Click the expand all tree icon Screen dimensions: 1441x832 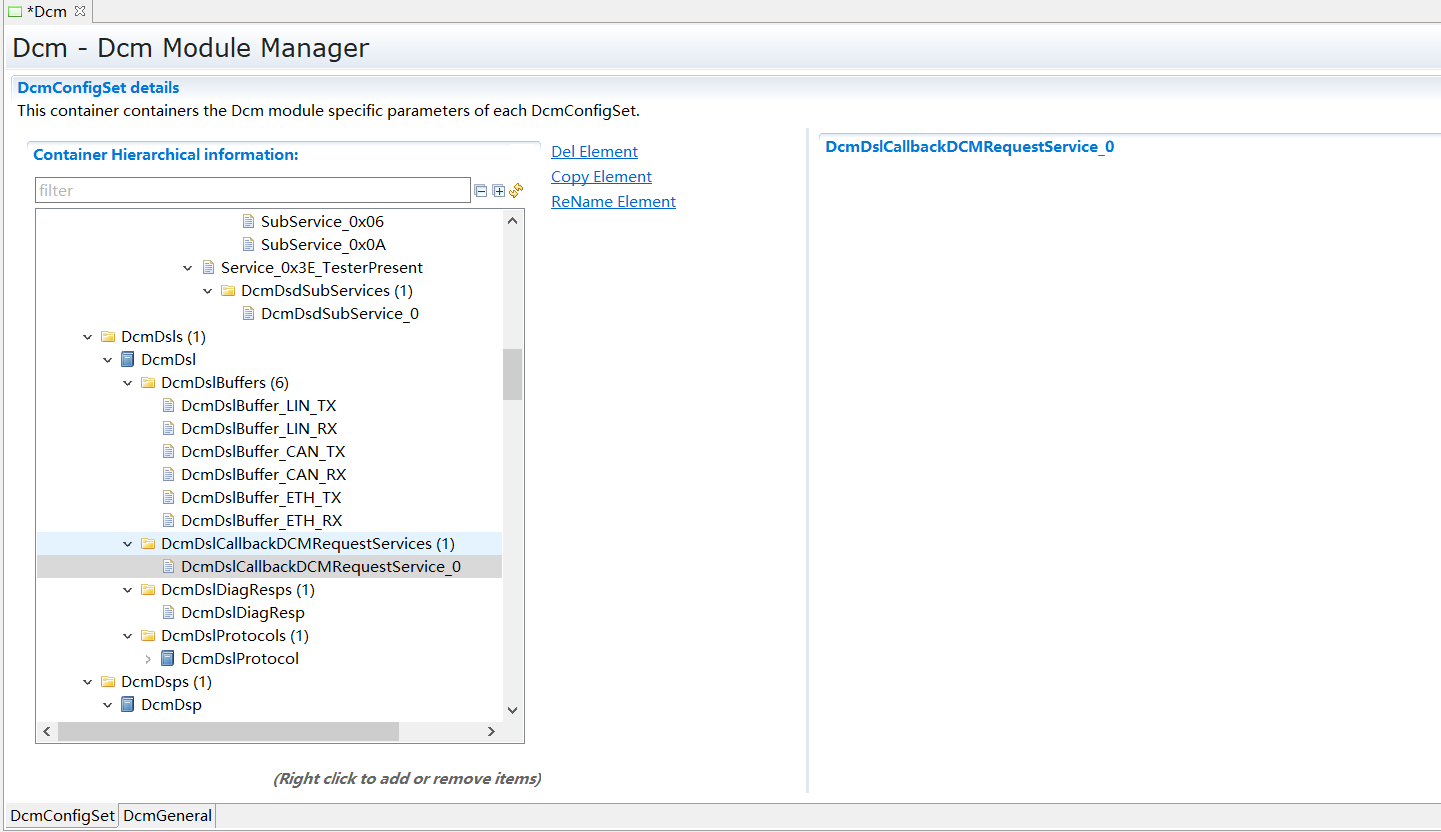pyautogui.click(x=499, y=190)
